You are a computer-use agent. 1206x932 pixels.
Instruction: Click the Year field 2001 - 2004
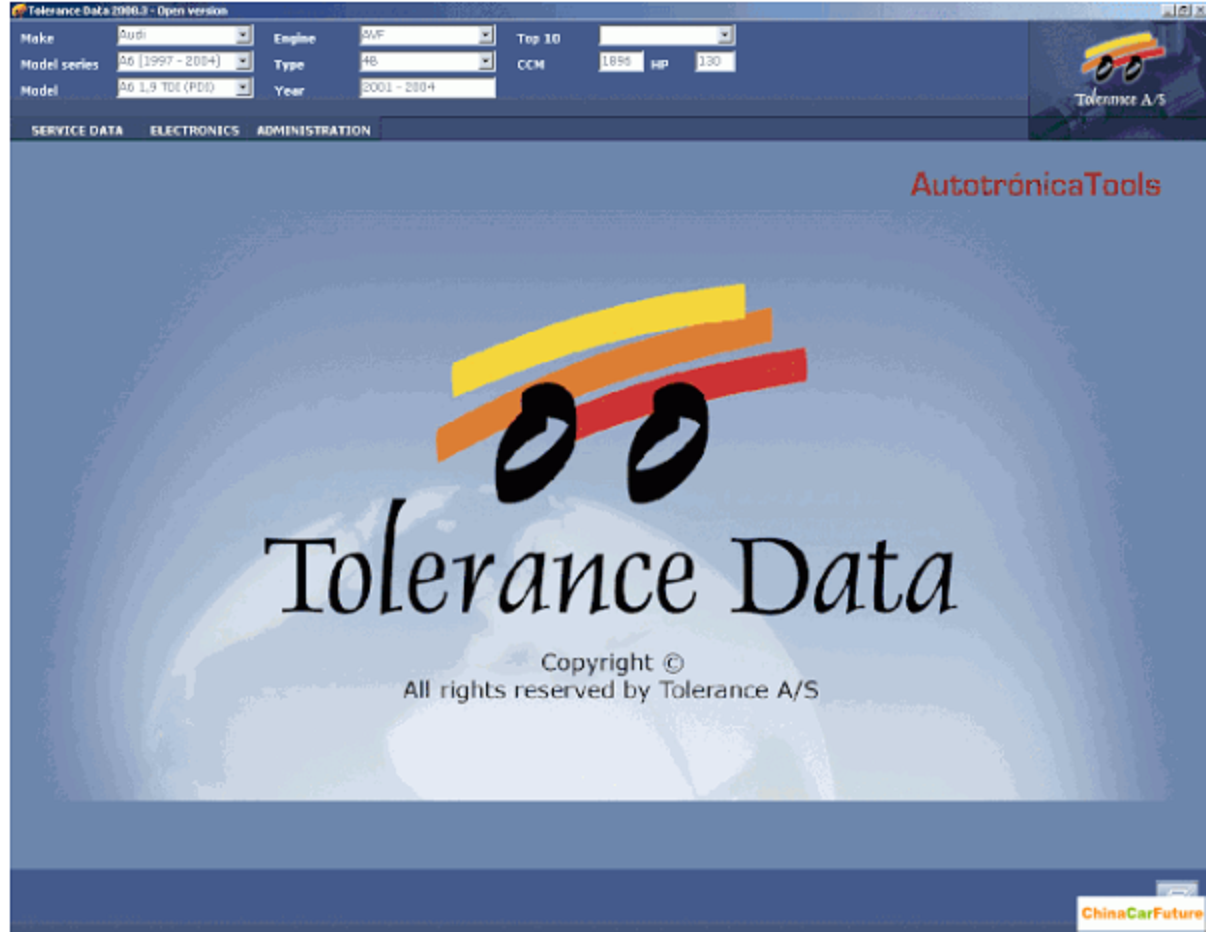coord(427,88)
